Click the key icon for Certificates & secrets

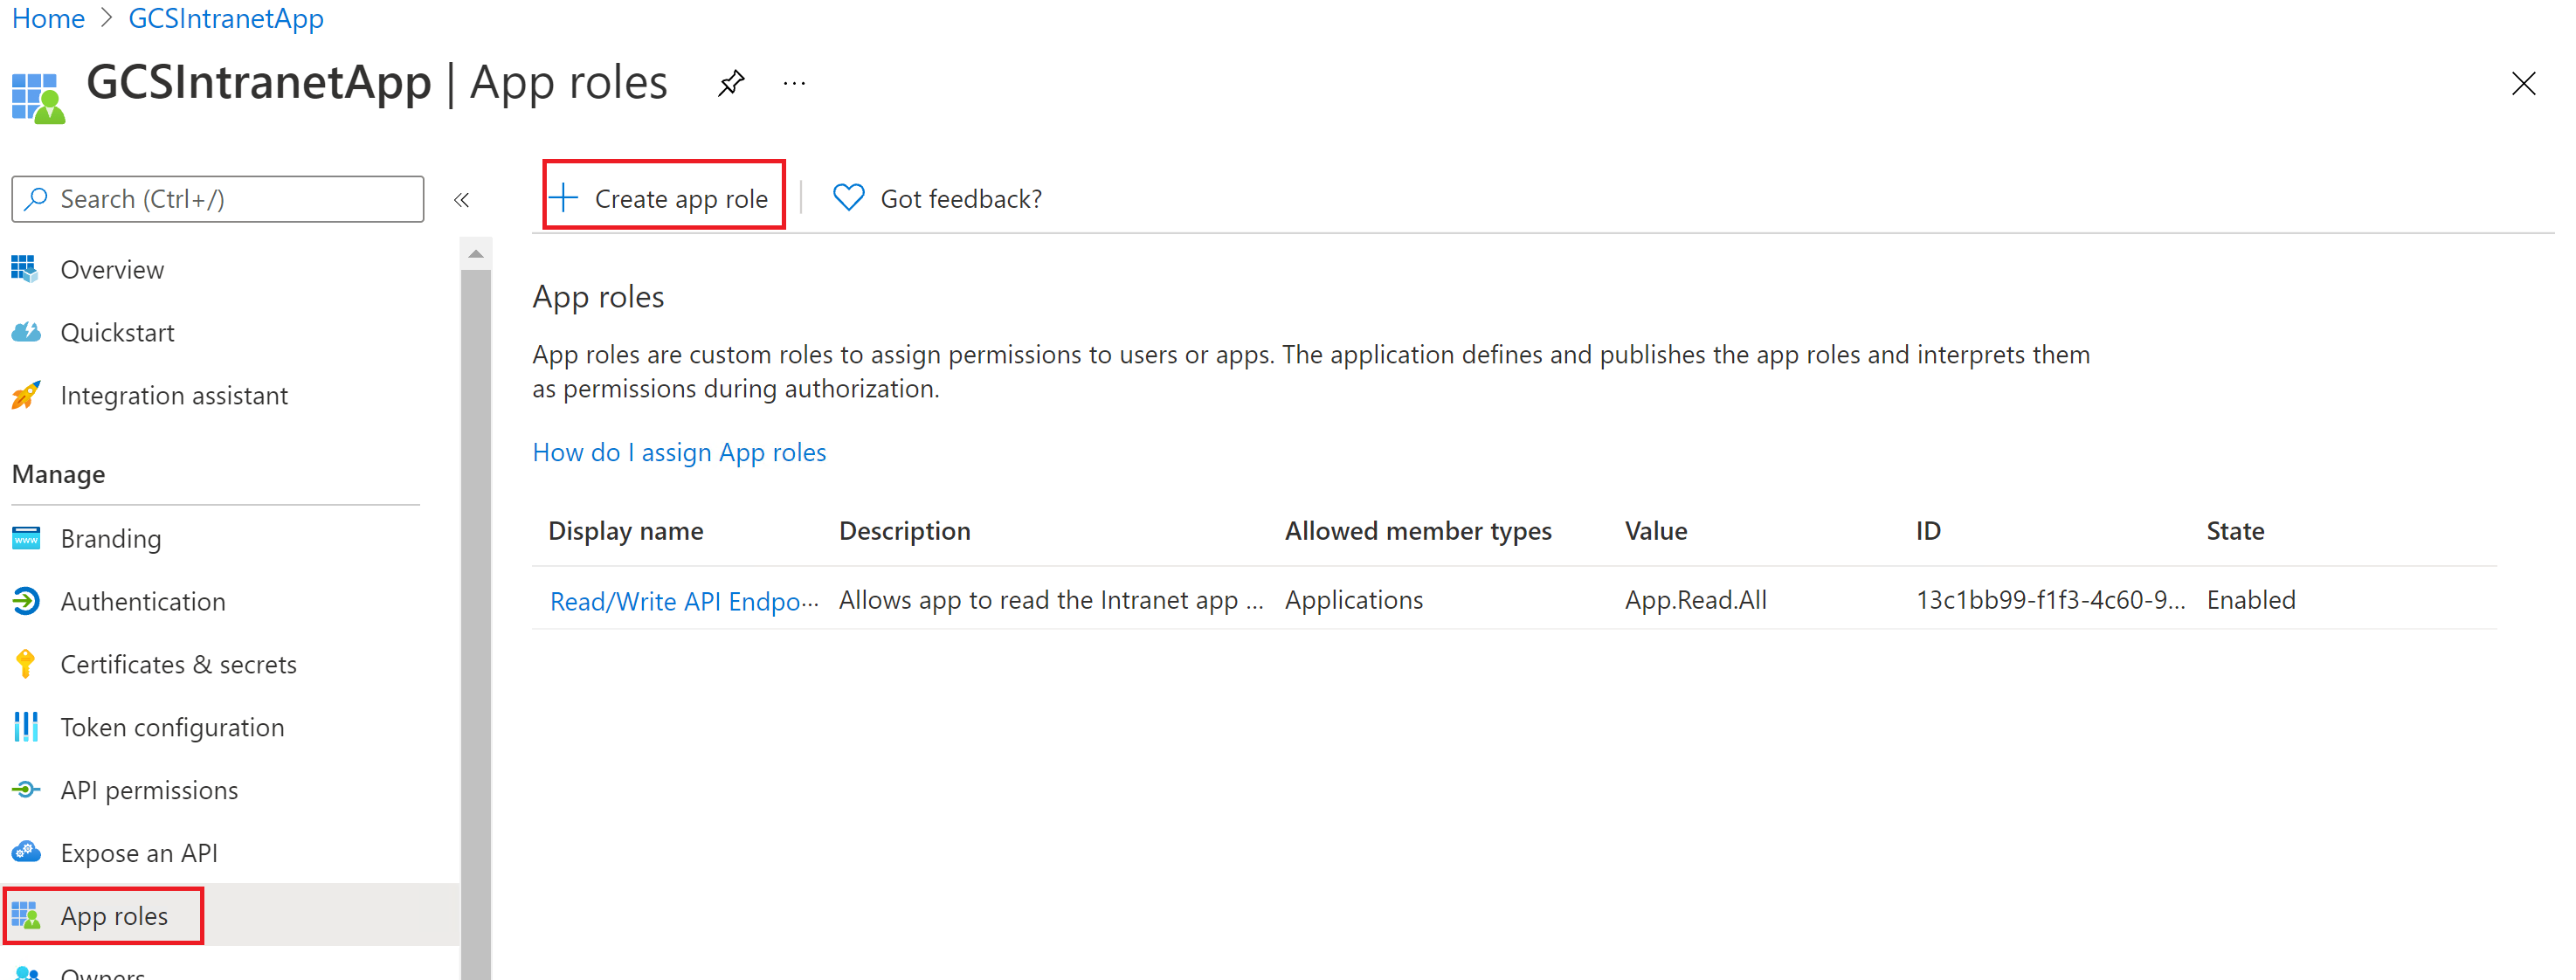(26, 664)
